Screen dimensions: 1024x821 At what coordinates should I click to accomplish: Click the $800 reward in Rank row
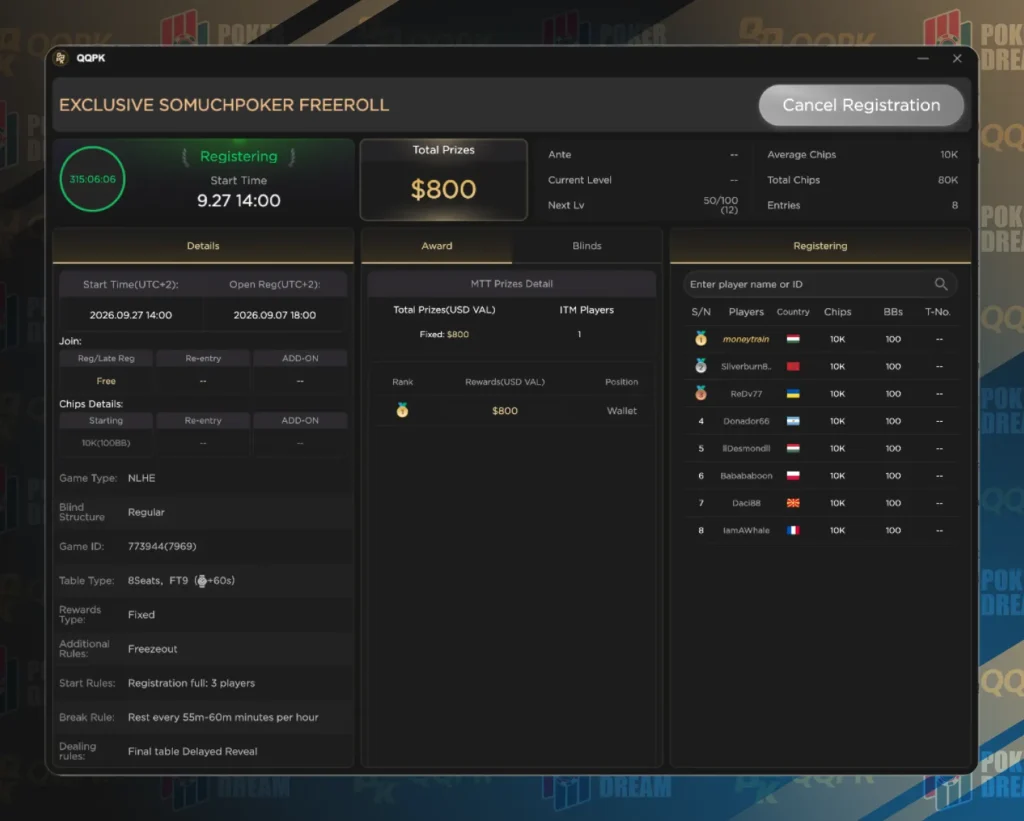pyautogui.click(x=505, y=411)
